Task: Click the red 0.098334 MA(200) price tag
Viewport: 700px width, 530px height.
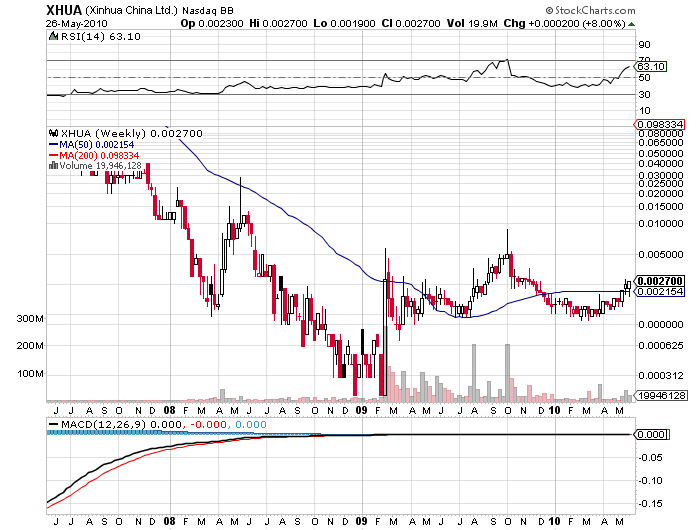Action: tap(660, 125)
